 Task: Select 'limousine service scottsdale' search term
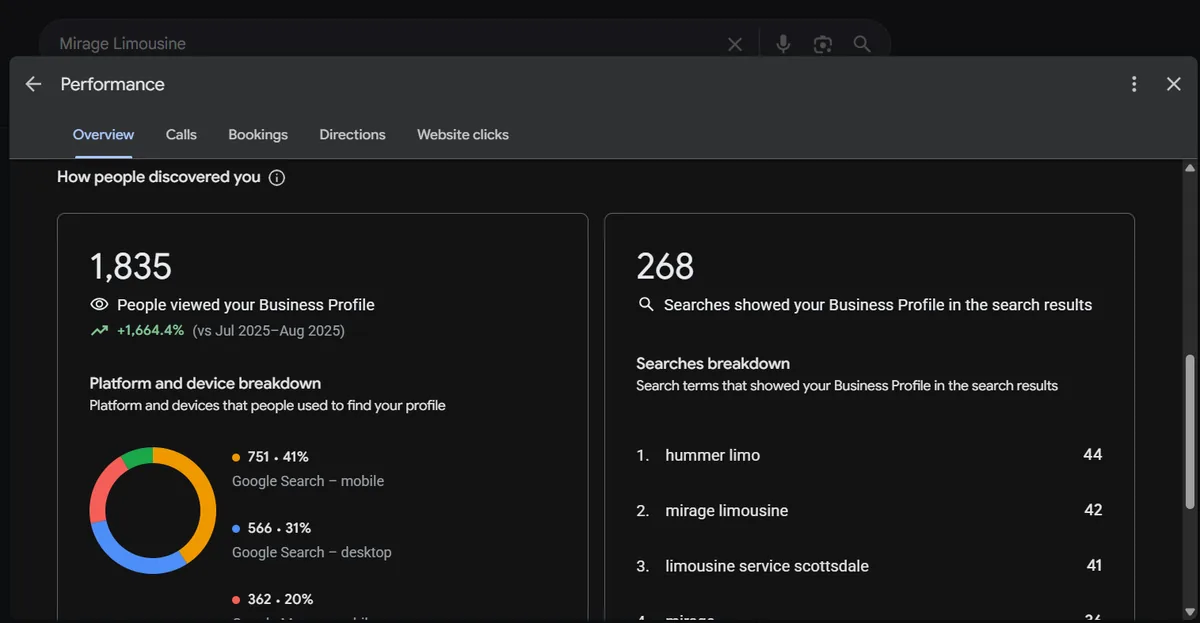point(869,566)
